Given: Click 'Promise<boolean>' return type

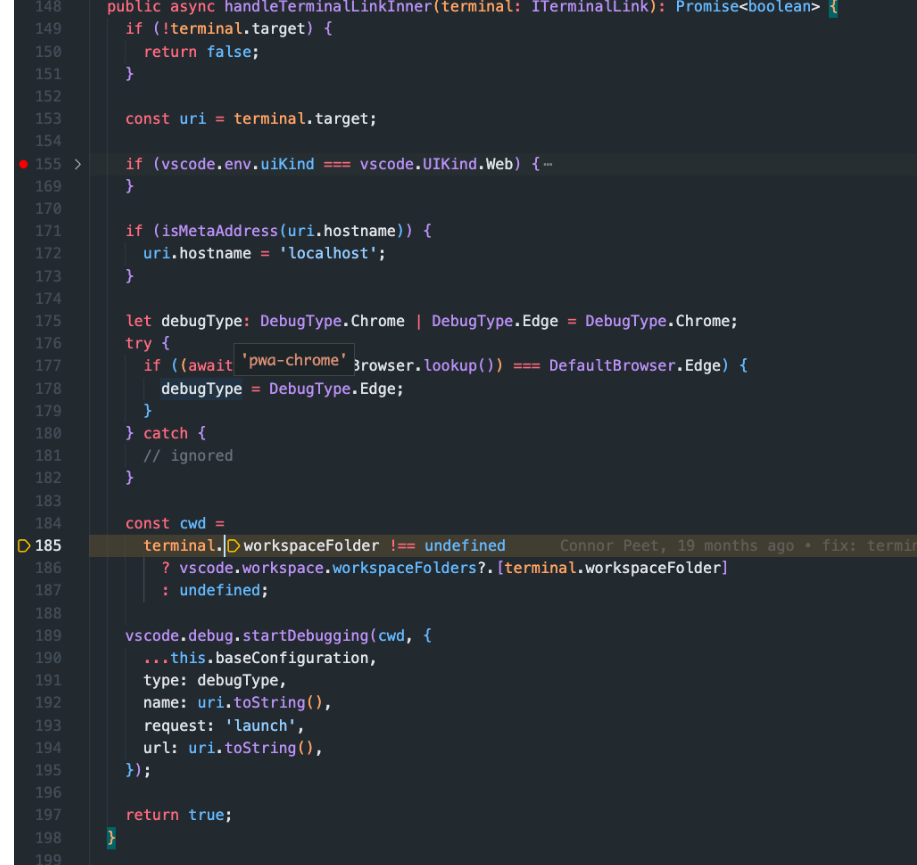Looking at the screenshot, I should [x=747, y=7].
